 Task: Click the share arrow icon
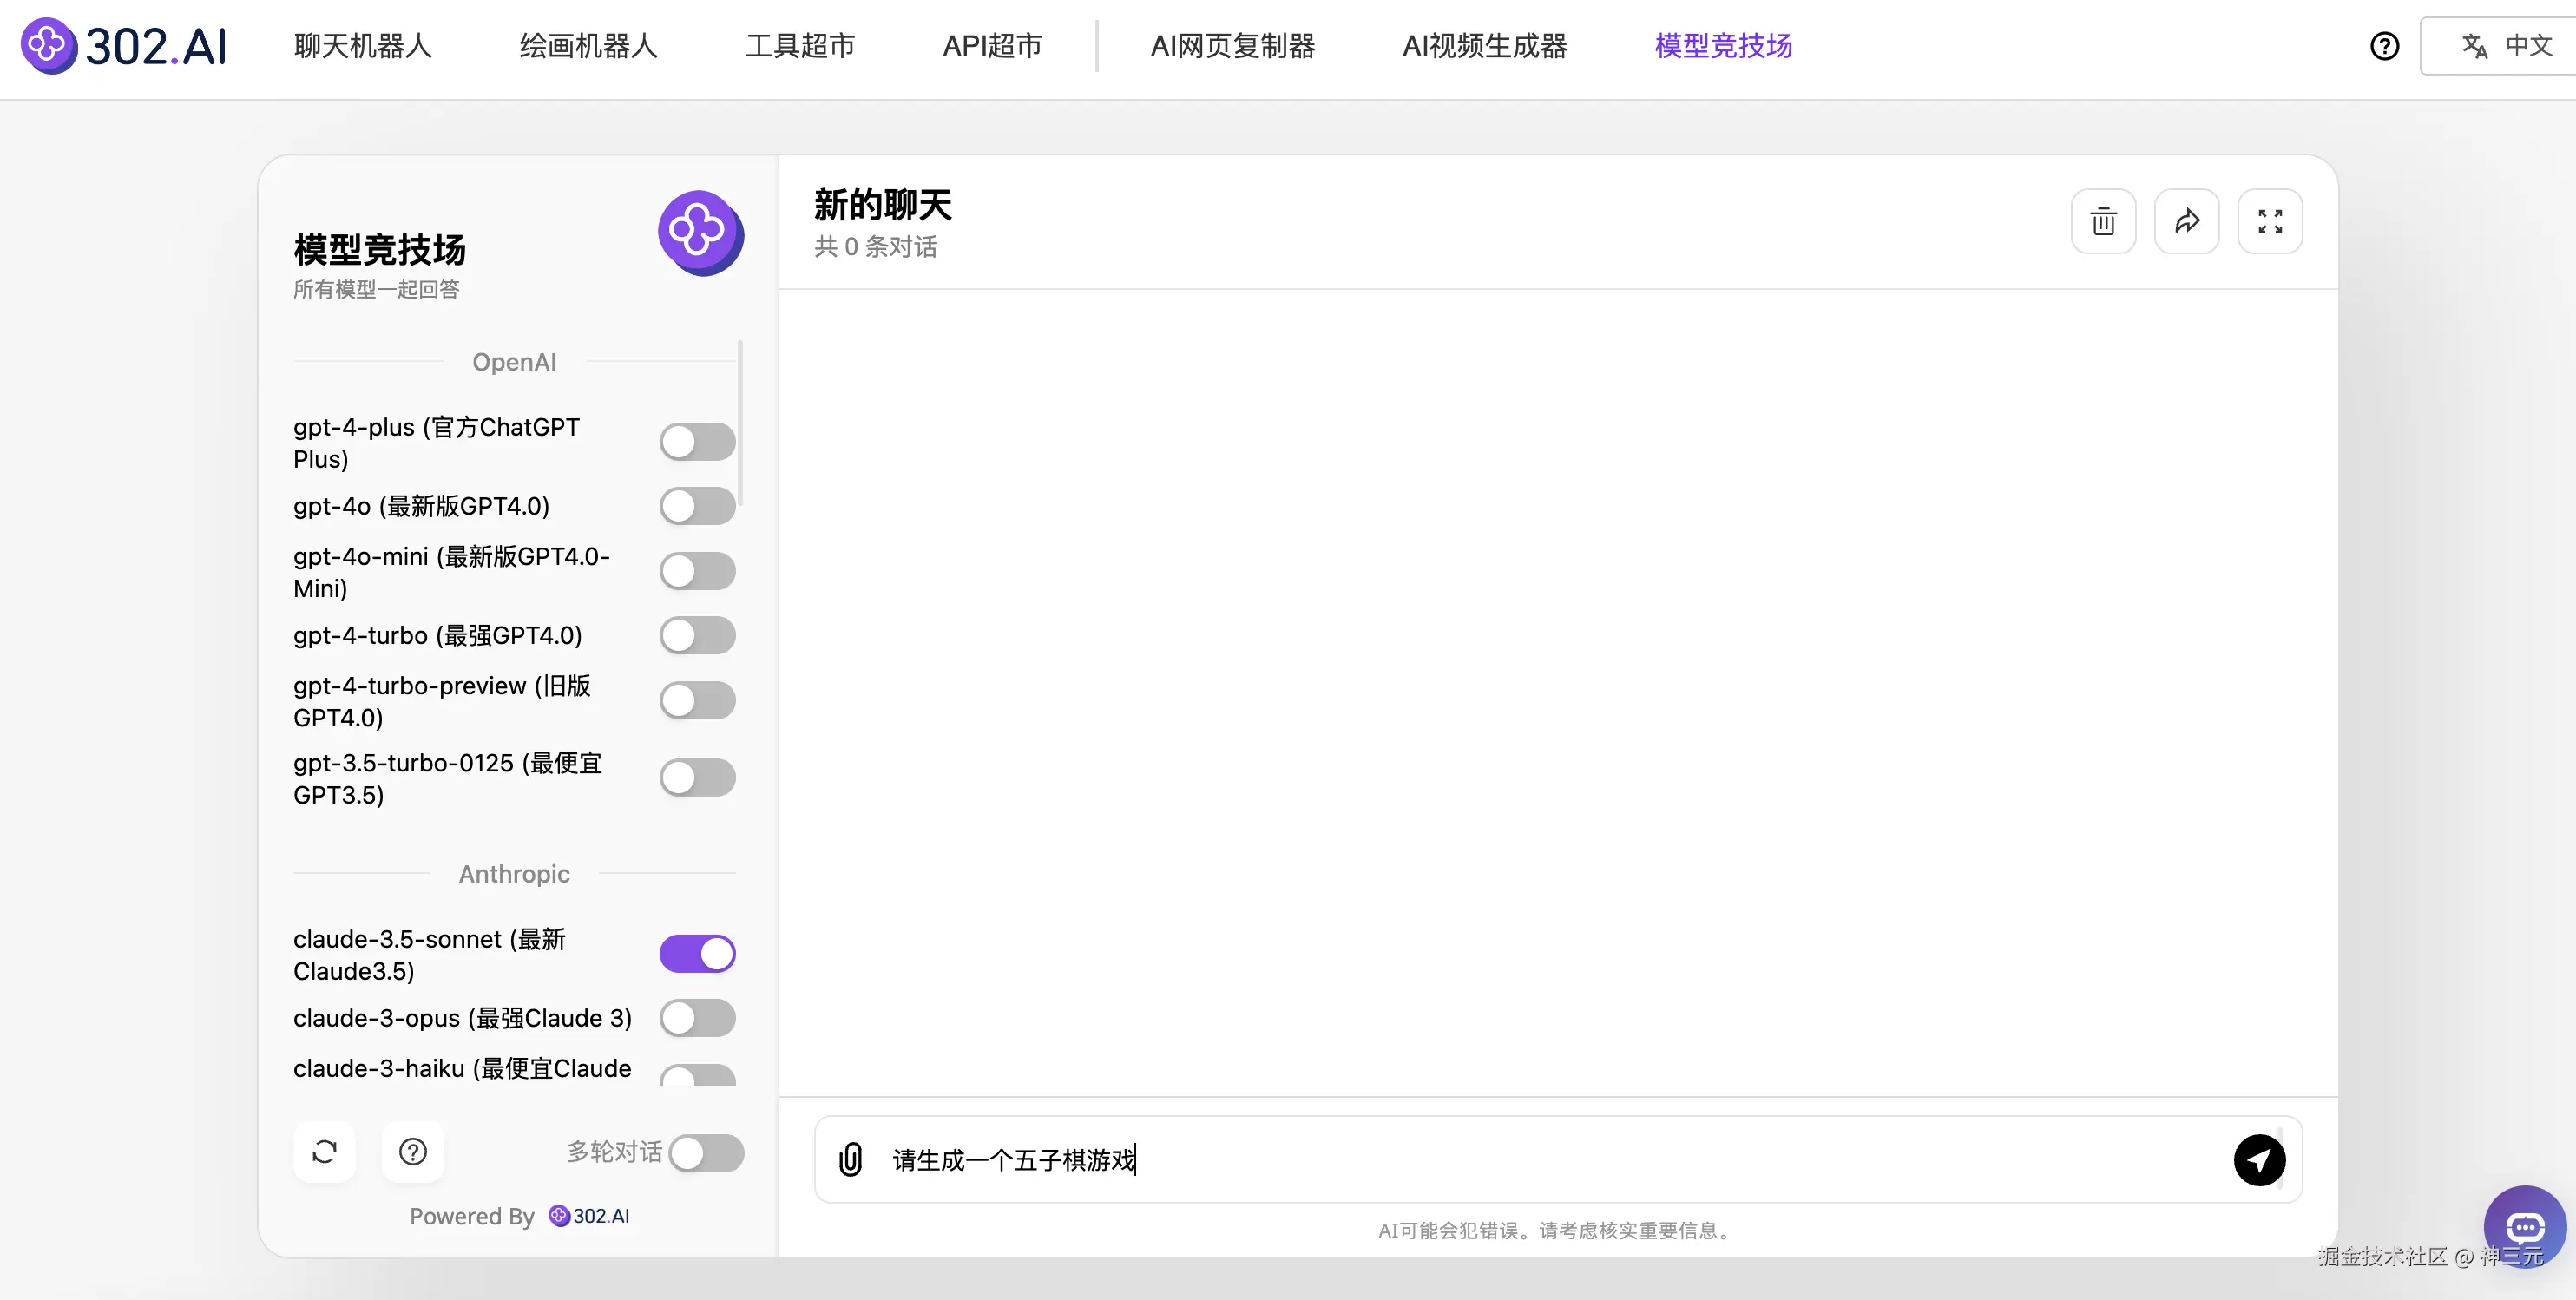coord(2186,221)
